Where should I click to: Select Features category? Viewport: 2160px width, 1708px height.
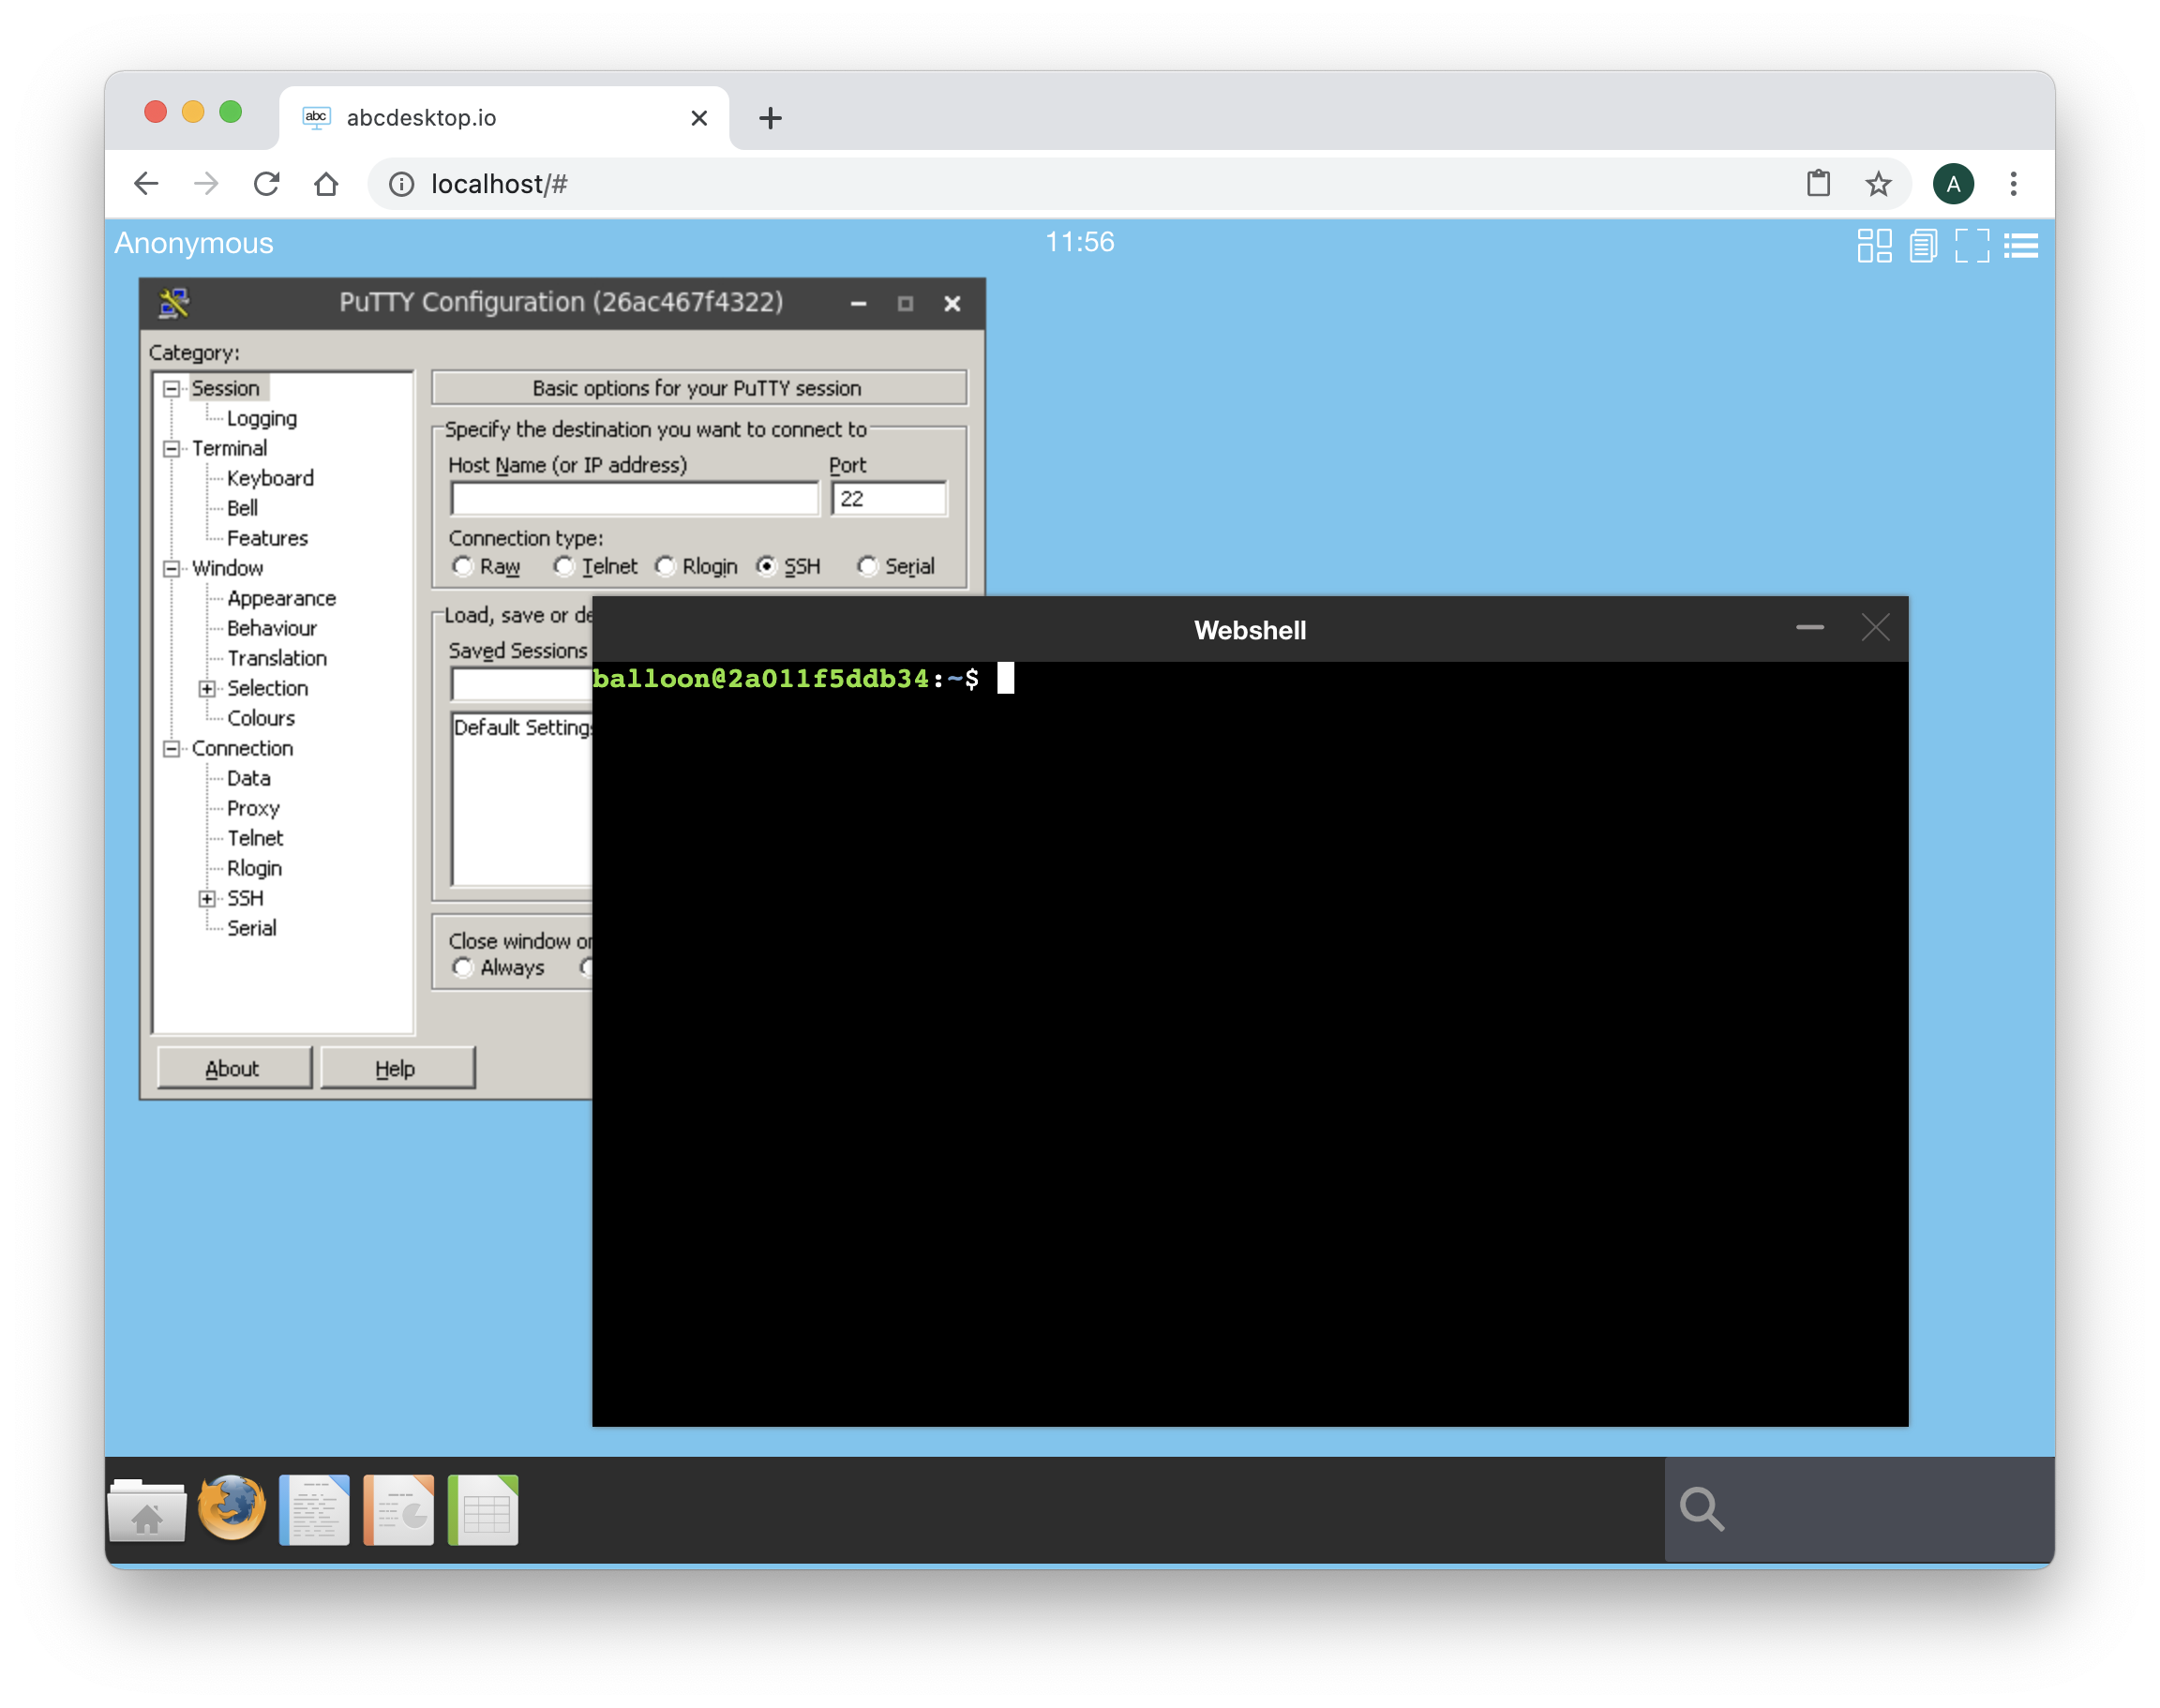point(267,538)
